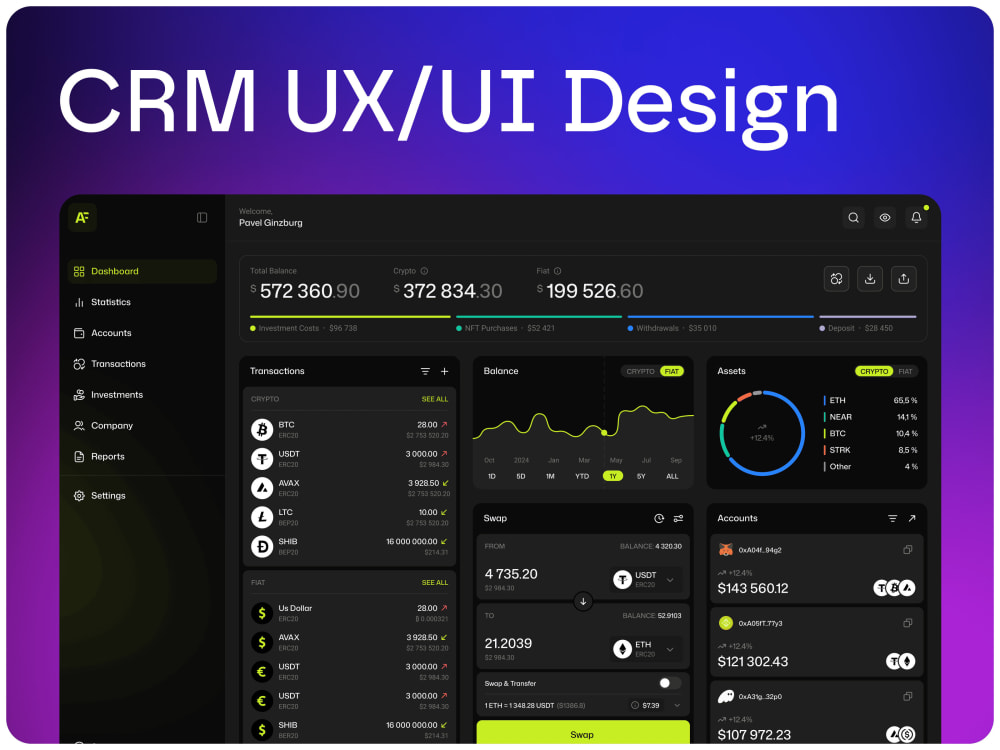Click SEE ALL for crypto transactions
Viewport: 1000px width, 750px height.
[435, 399]
